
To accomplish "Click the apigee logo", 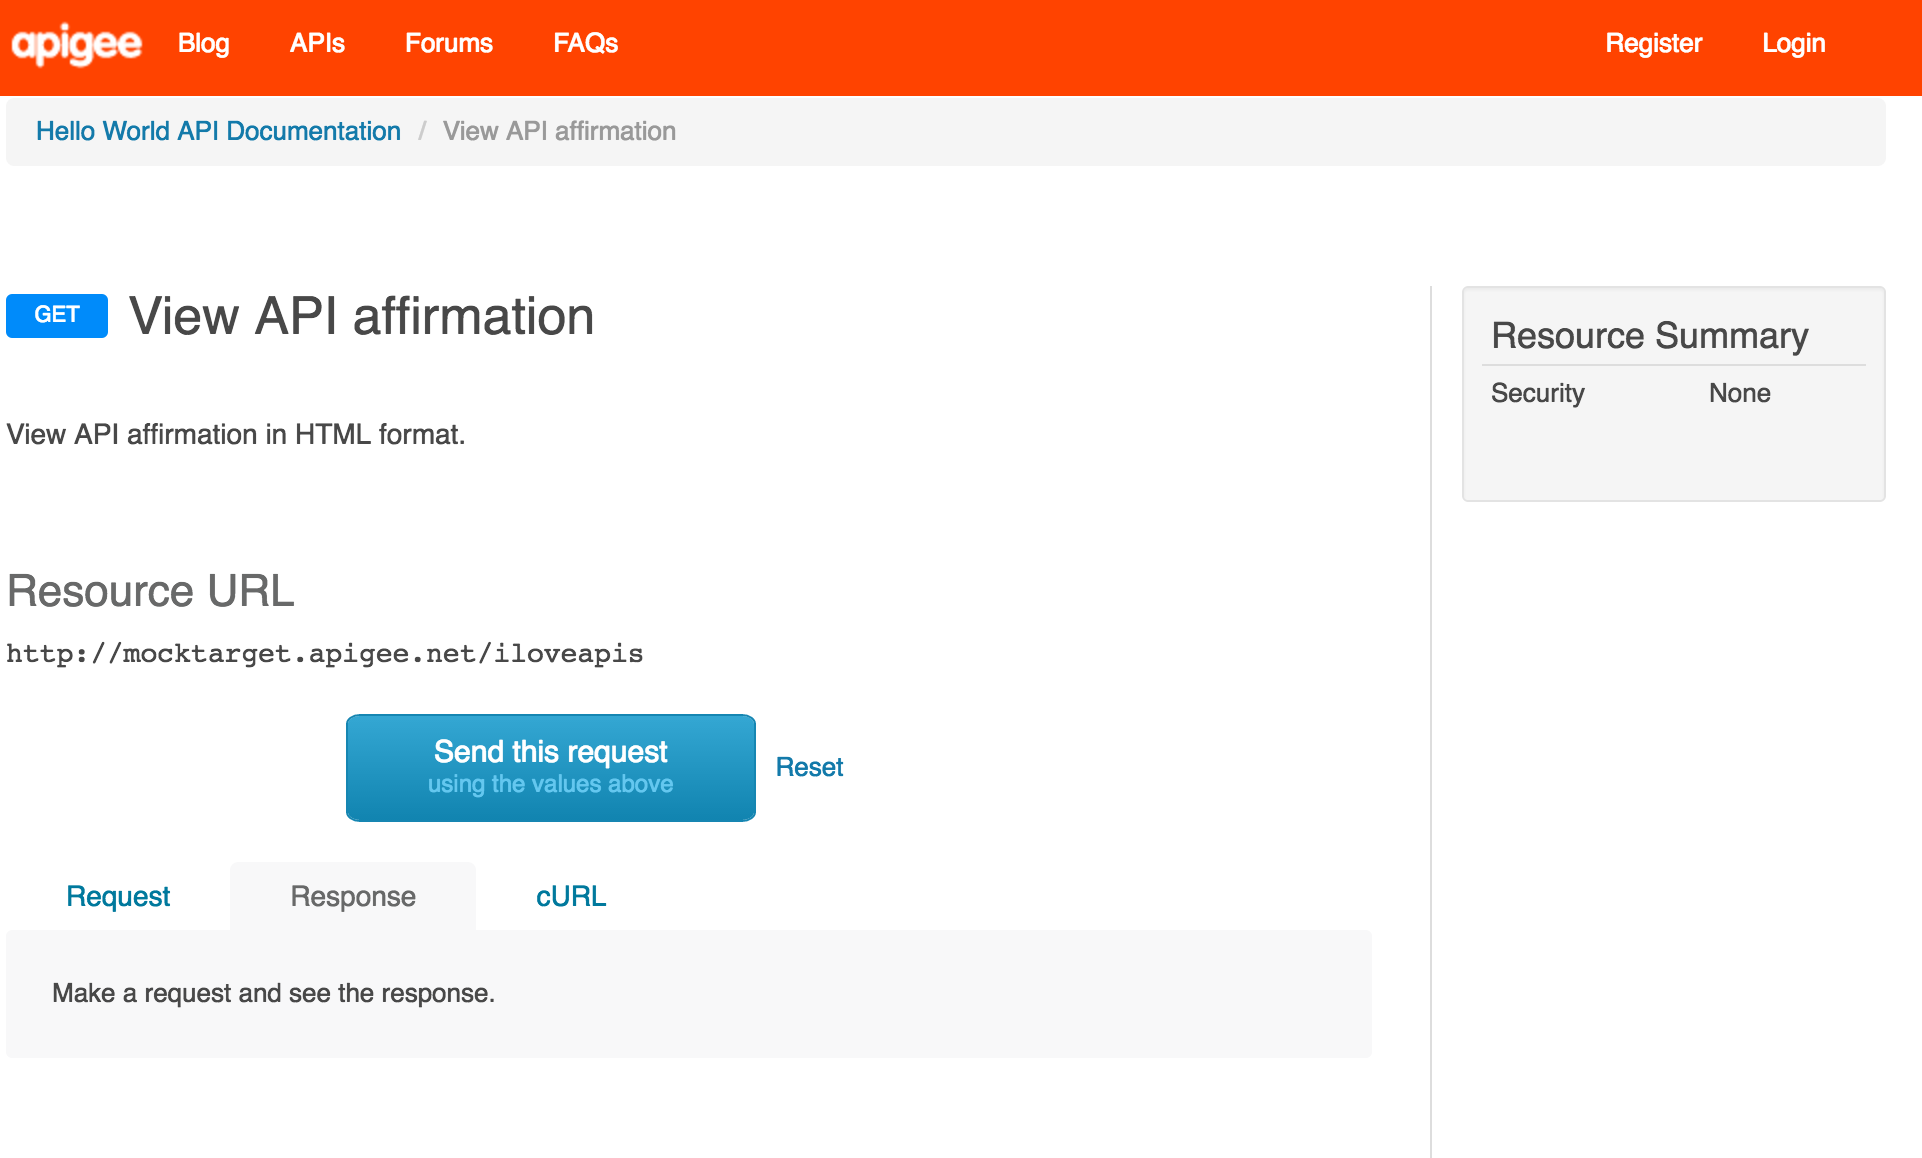I will [76, 44].
